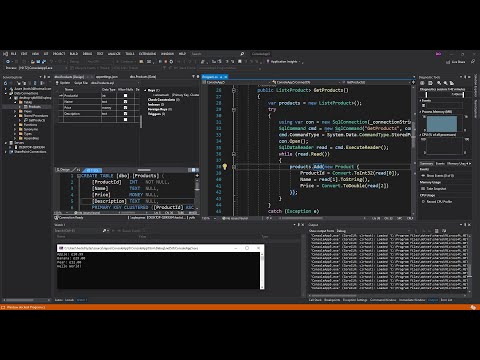Viewport: 480px width, 360px height.
Task: Collapse the Process Memory graph section
Action: (420, 112)
